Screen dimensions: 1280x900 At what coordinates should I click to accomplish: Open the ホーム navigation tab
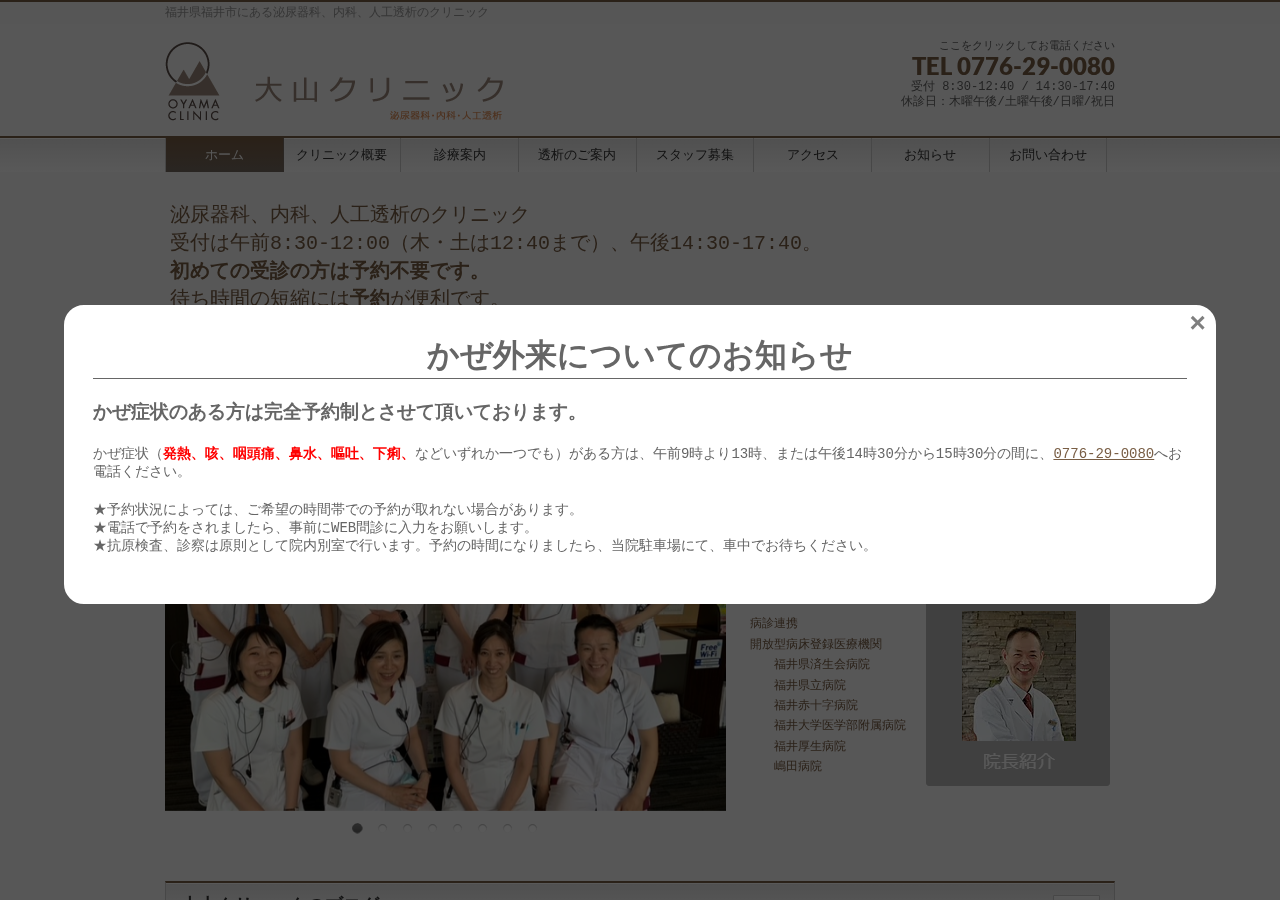224,155
